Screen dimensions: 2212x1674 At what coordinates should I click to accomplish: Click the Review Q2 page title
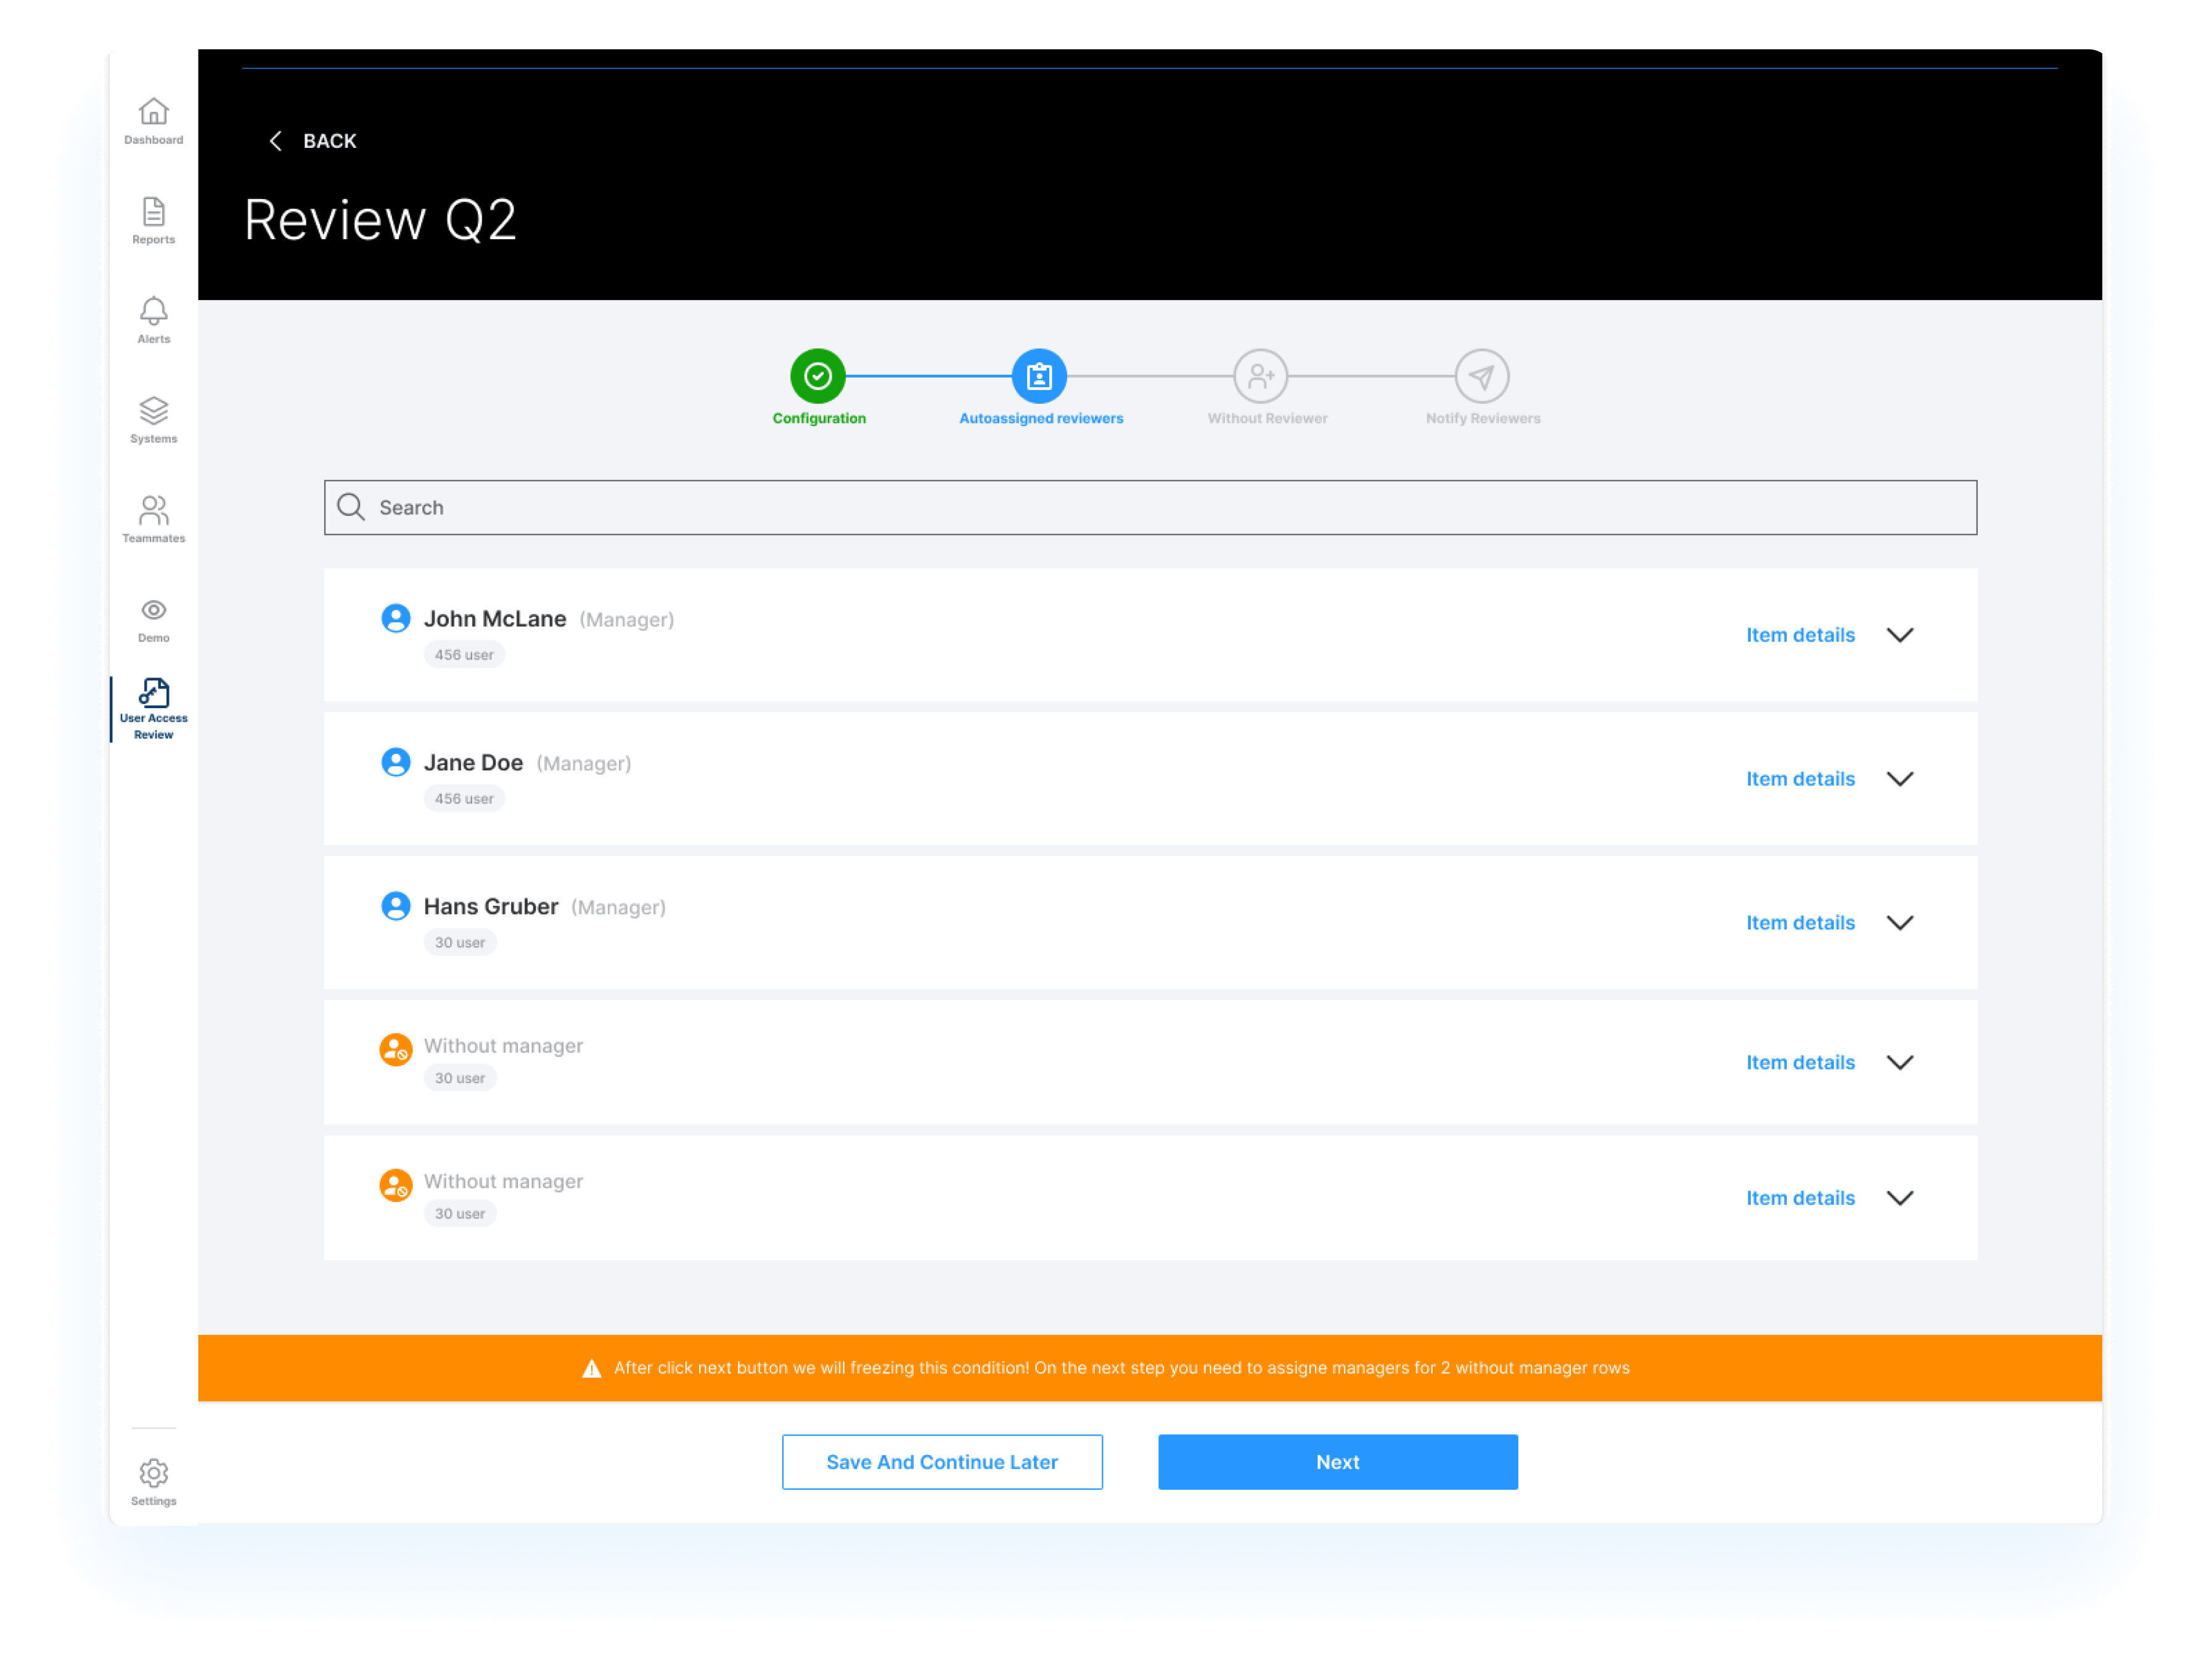(380, 220)
